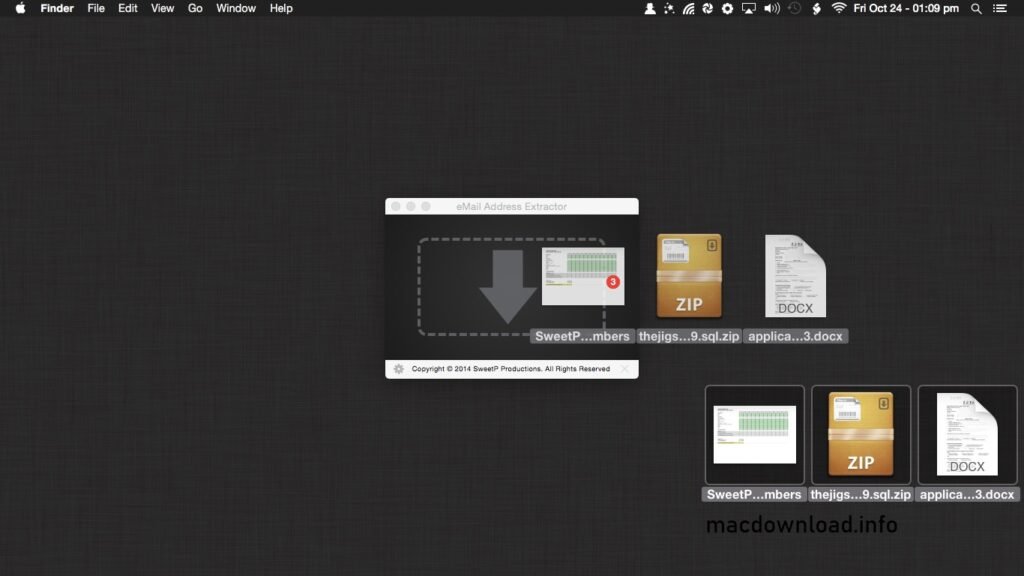Select the SweetP...mbers spreadsheet thumbnail on the desktop
The width and height of the screenshot is (1024, 576).
[754, 433]
